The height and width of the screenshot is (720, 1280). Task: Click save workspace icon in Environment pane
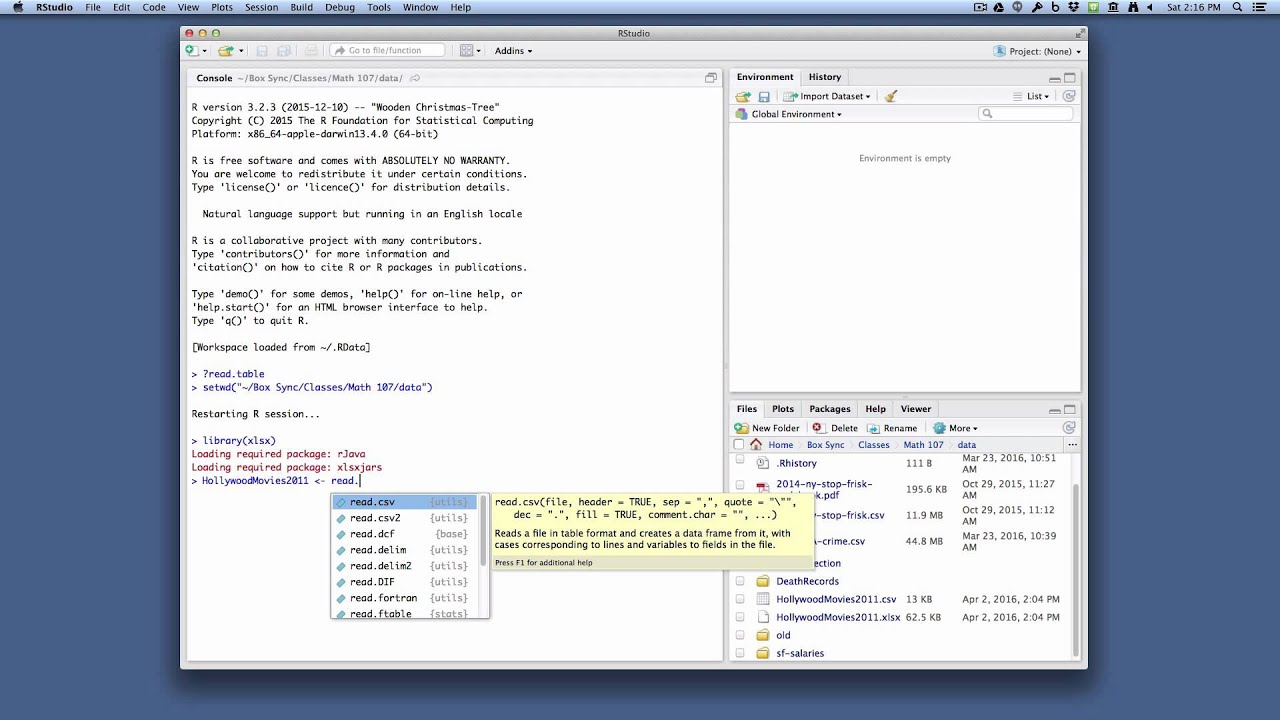coord(764,96)
